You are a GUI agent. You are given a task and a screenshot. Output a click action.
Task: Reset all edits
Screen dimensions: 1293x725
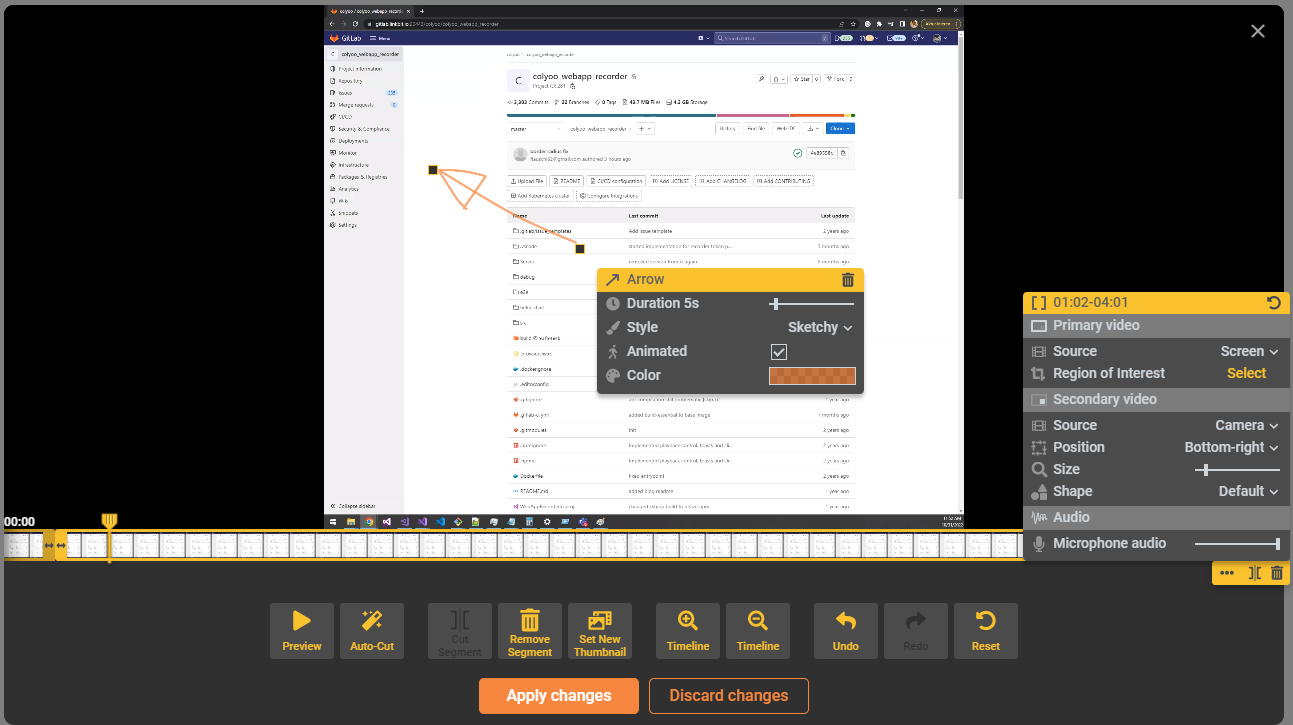click(x=986, y=631)
